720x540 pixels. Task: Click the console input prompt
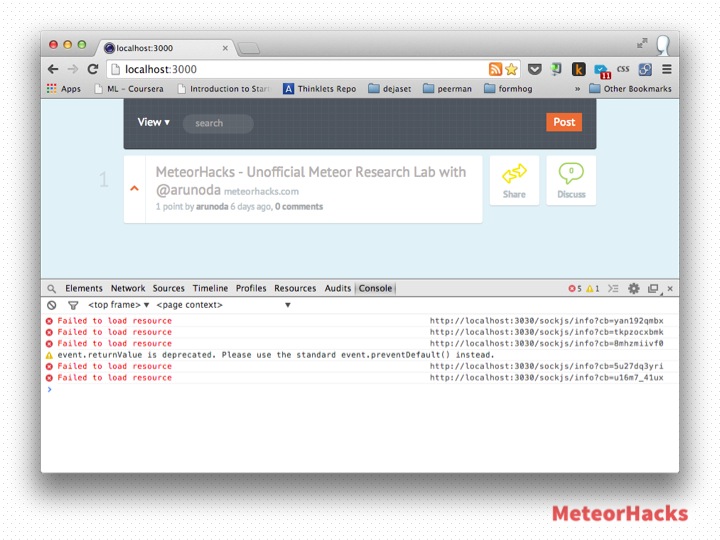(x=360, y=390)
